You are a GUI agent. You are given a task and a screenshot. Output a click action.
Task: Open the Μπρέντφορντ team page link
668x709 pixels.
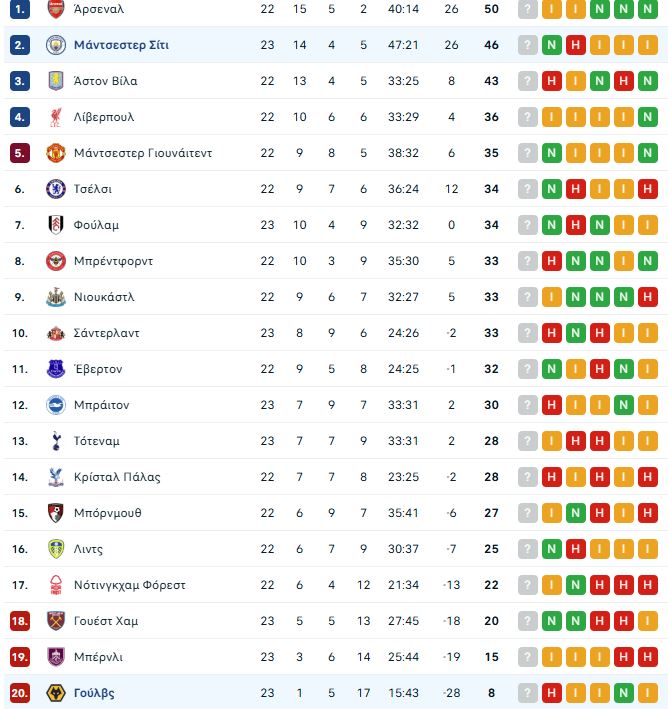point(113,261)
